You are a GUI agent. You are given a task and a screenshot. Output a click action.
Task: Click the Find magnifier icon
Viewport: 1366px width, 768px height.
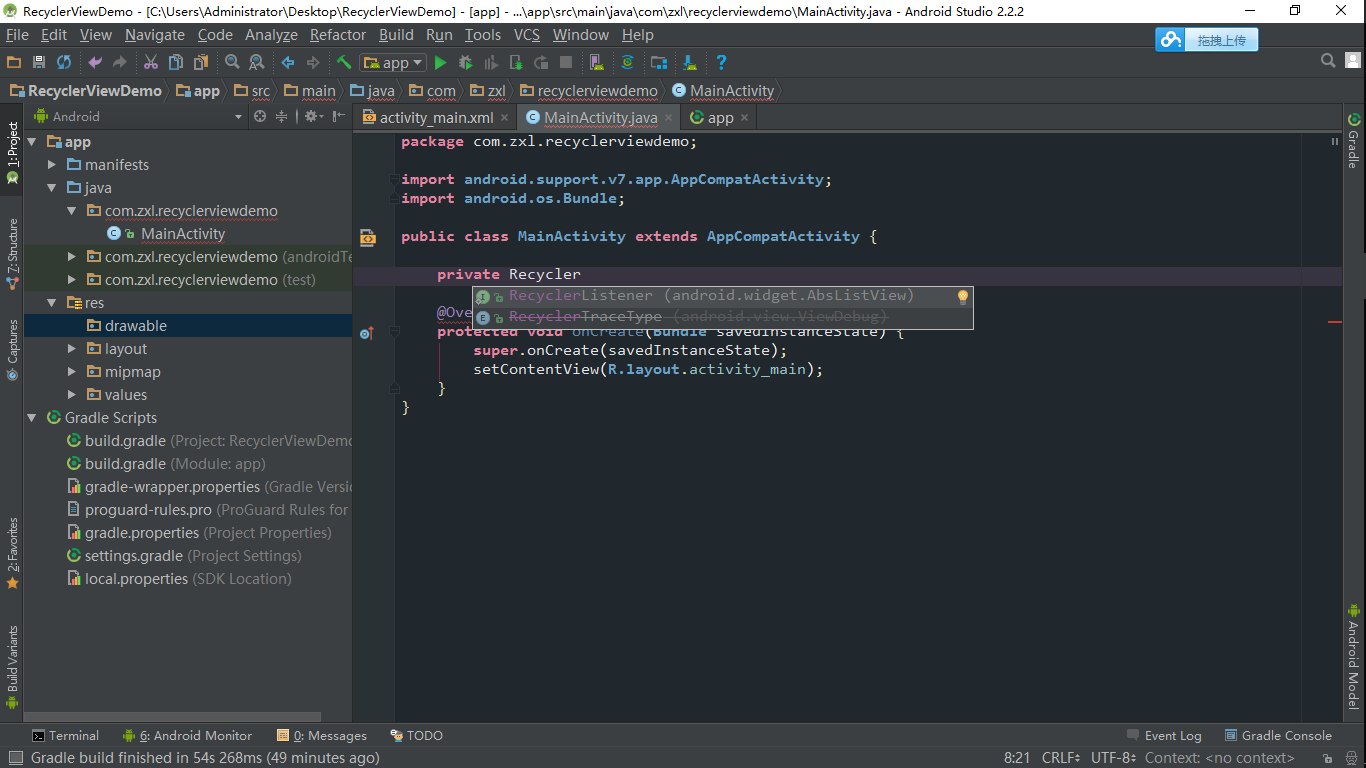[232, 62]
